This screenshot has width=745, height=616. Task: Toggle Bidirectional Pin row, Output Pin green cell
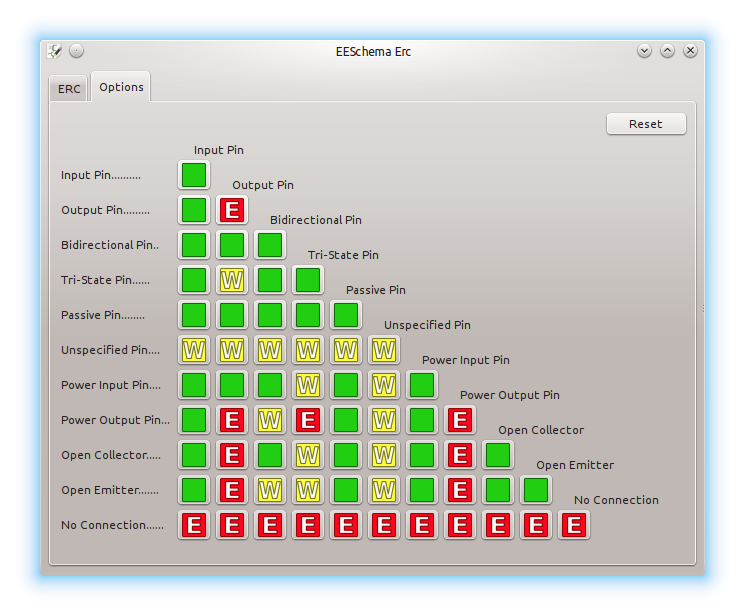point(232,245)
